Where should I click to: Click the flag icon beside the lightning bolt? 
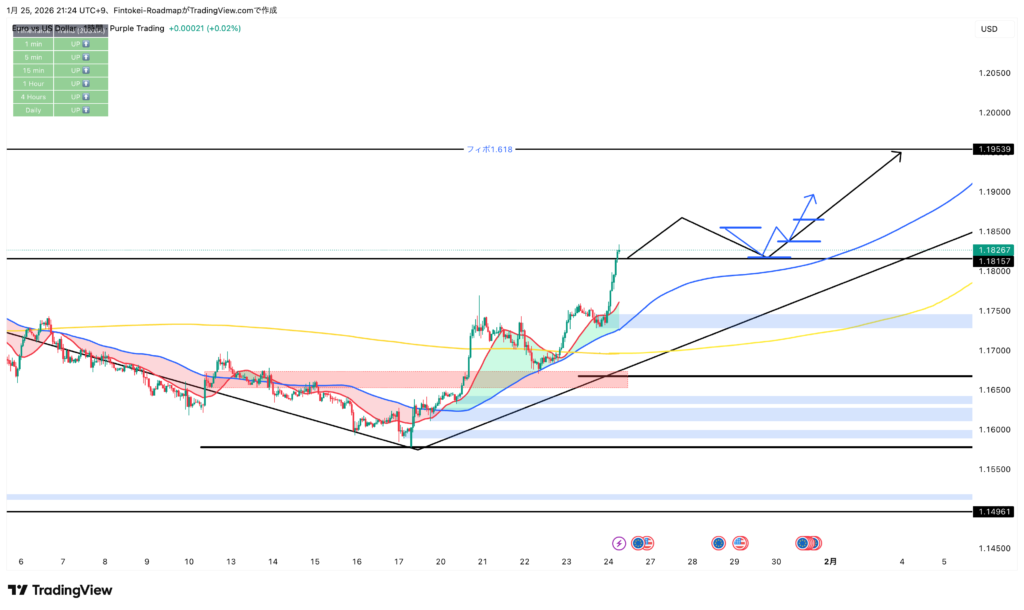[x=647, y=543]
